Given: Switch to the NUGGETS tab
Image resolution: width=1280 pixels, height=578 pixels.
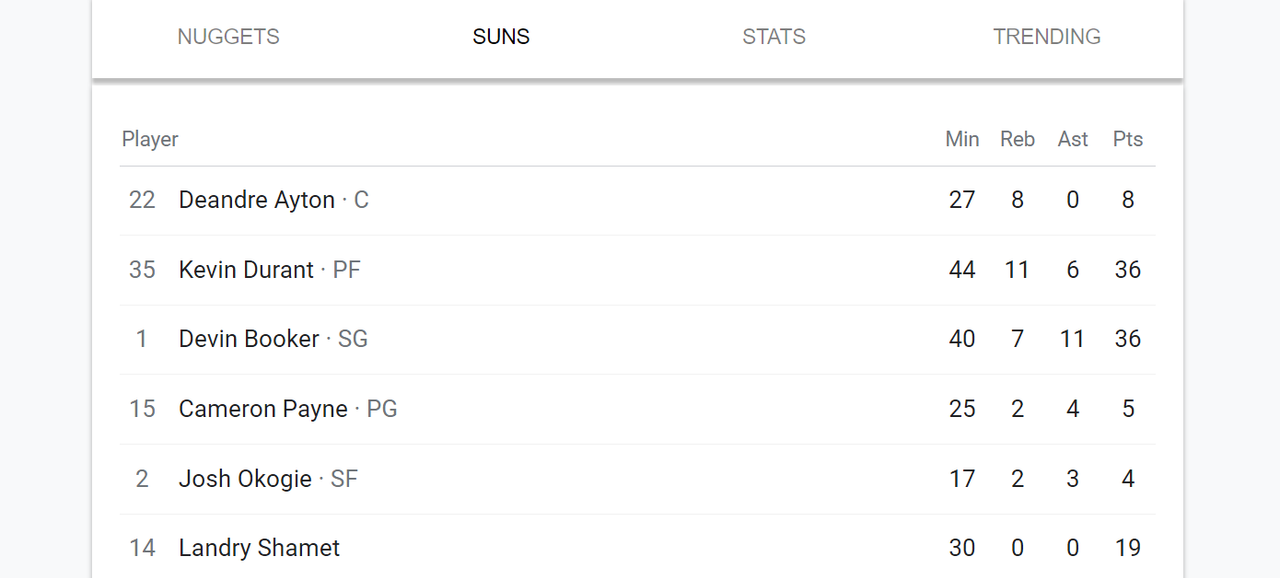Looking at the screenshot, I should 228,37.
